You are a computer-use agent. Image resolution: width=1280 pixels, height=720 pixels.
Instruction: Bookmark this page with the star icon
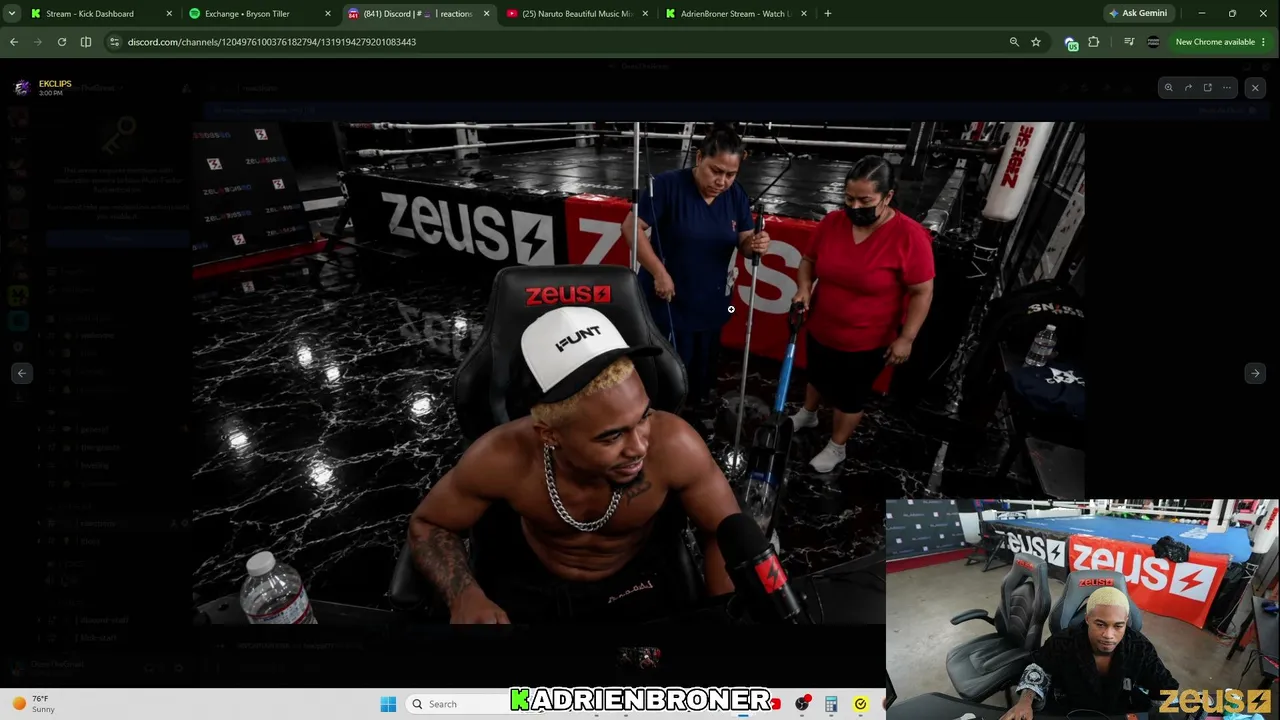(1036, 42)
